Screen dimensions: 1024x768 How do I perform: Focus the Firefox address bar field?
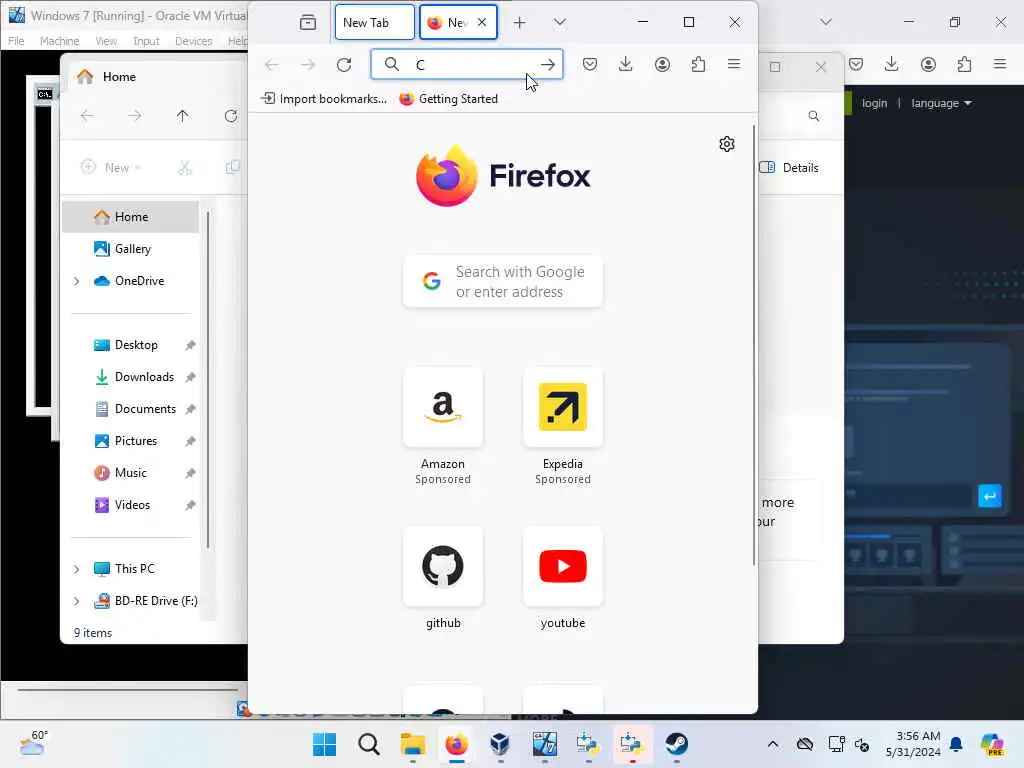pos(466,65)
